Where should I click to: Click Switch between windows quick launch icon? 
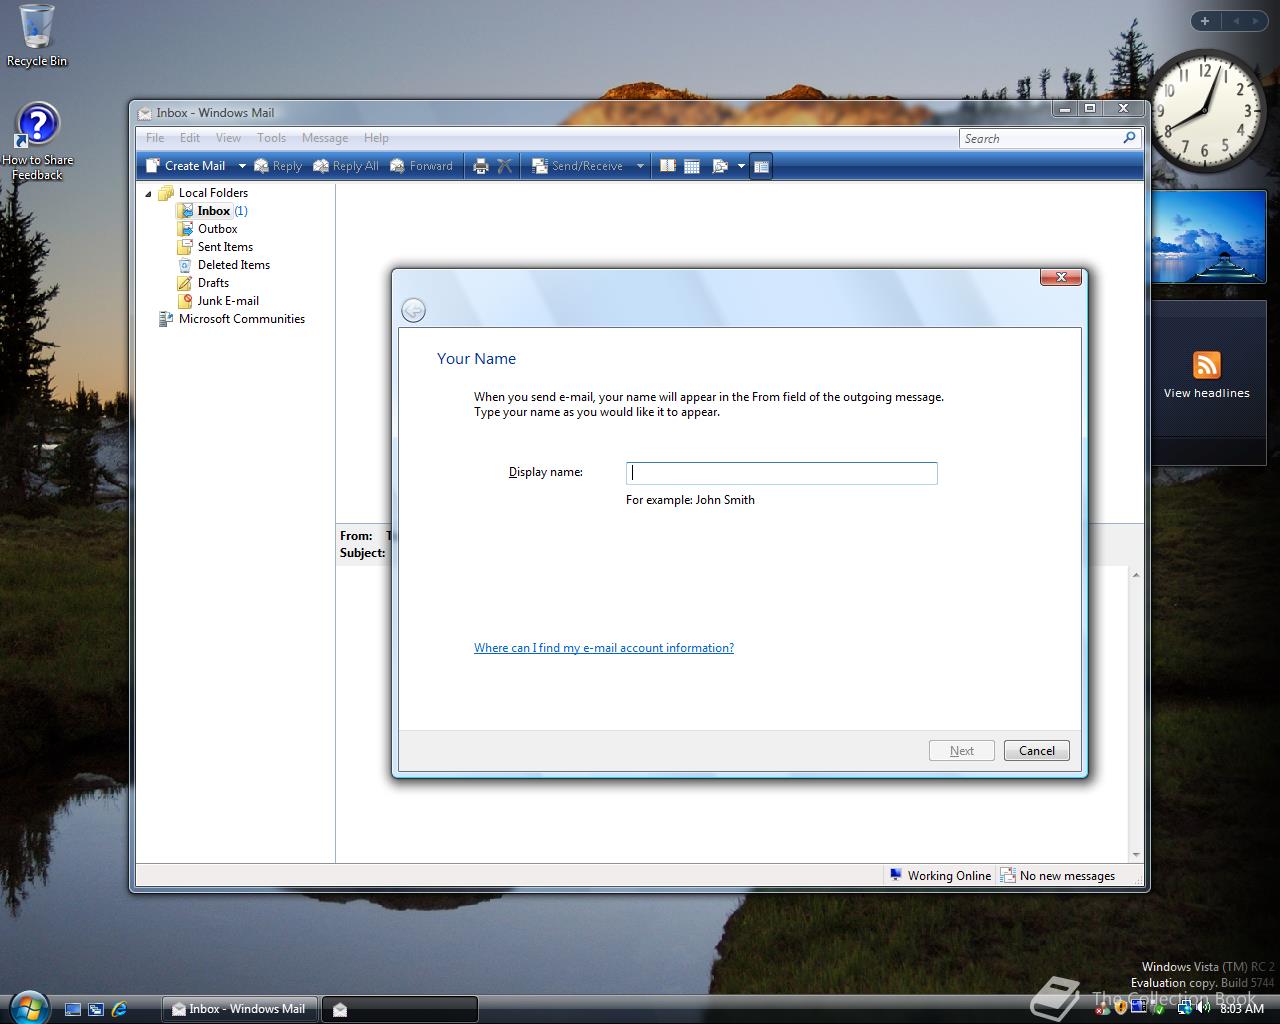point(96,1010)
